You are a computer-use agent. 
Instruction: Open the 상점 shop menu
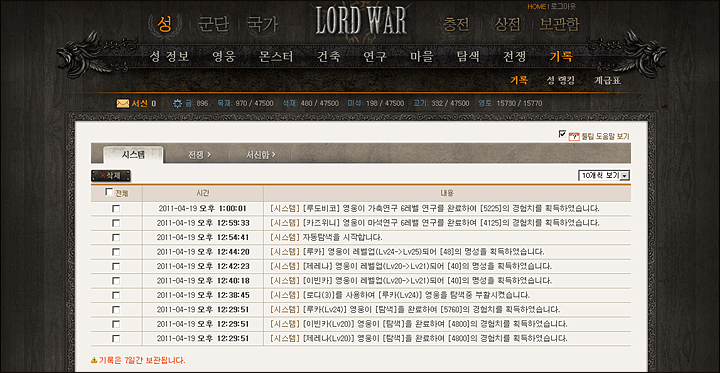507,24
